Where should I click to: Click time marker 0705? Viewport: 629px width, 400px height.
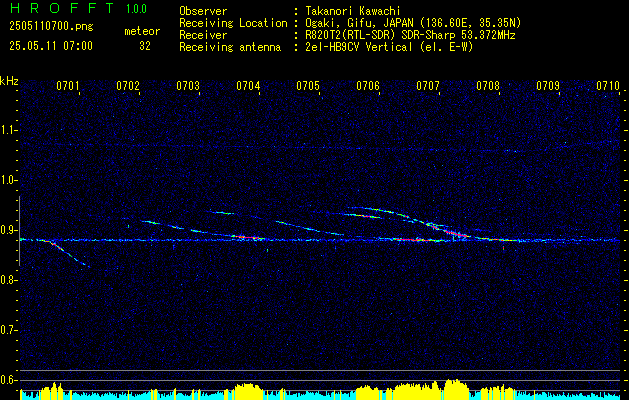pos(308,85)
